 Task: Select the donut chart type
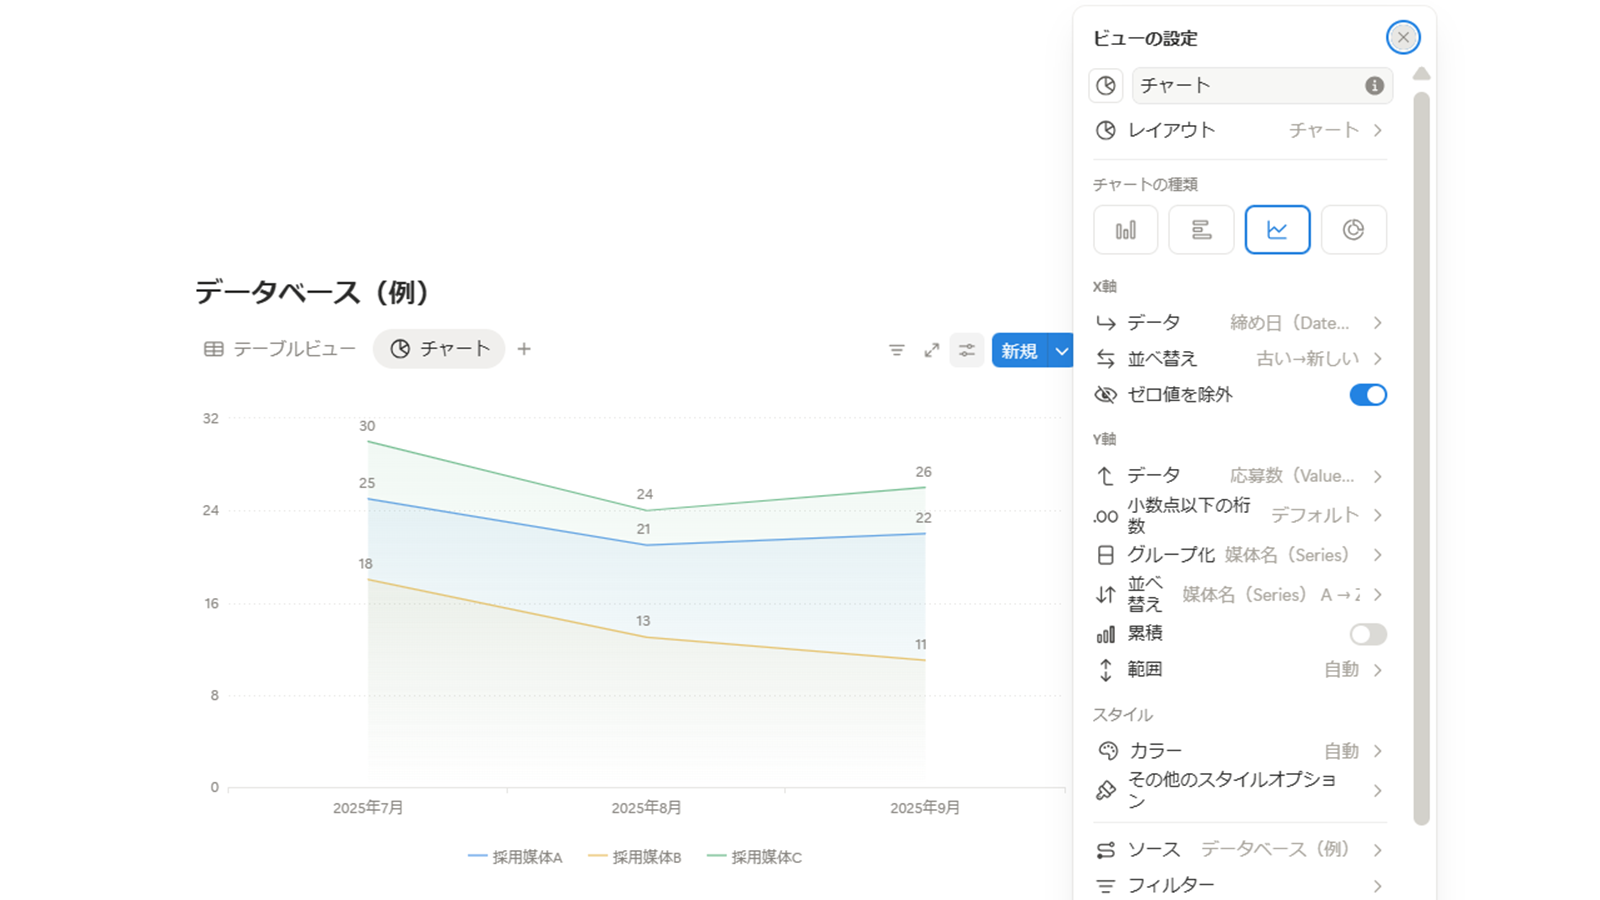click(1353, 230)
